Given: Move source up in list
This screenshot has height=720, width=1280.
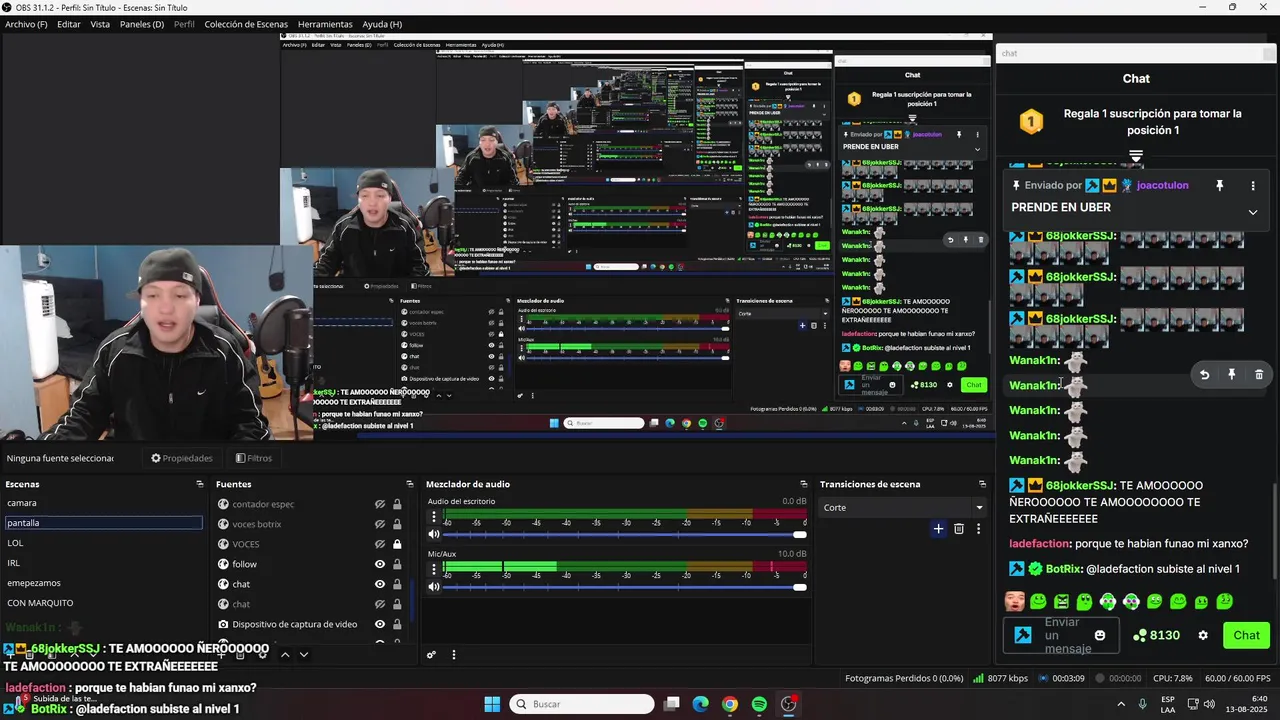Looking at the screenshot, I should point(285,655).
